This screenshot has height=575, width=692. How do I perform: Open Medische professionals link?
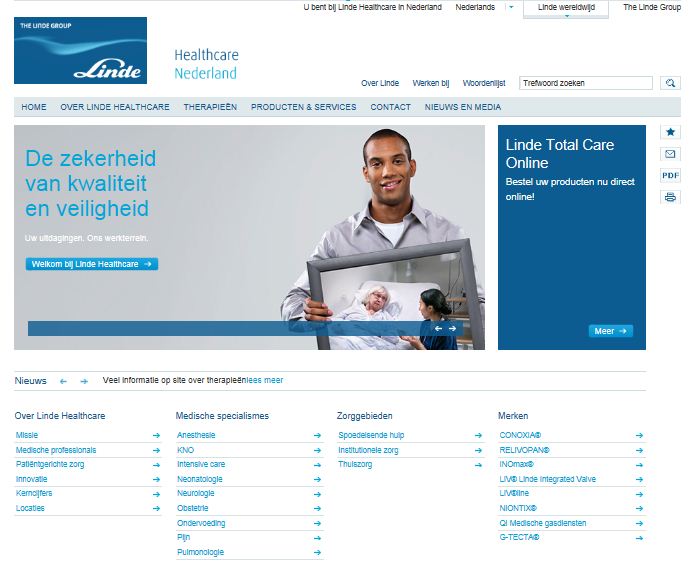[x=56, y=450]
